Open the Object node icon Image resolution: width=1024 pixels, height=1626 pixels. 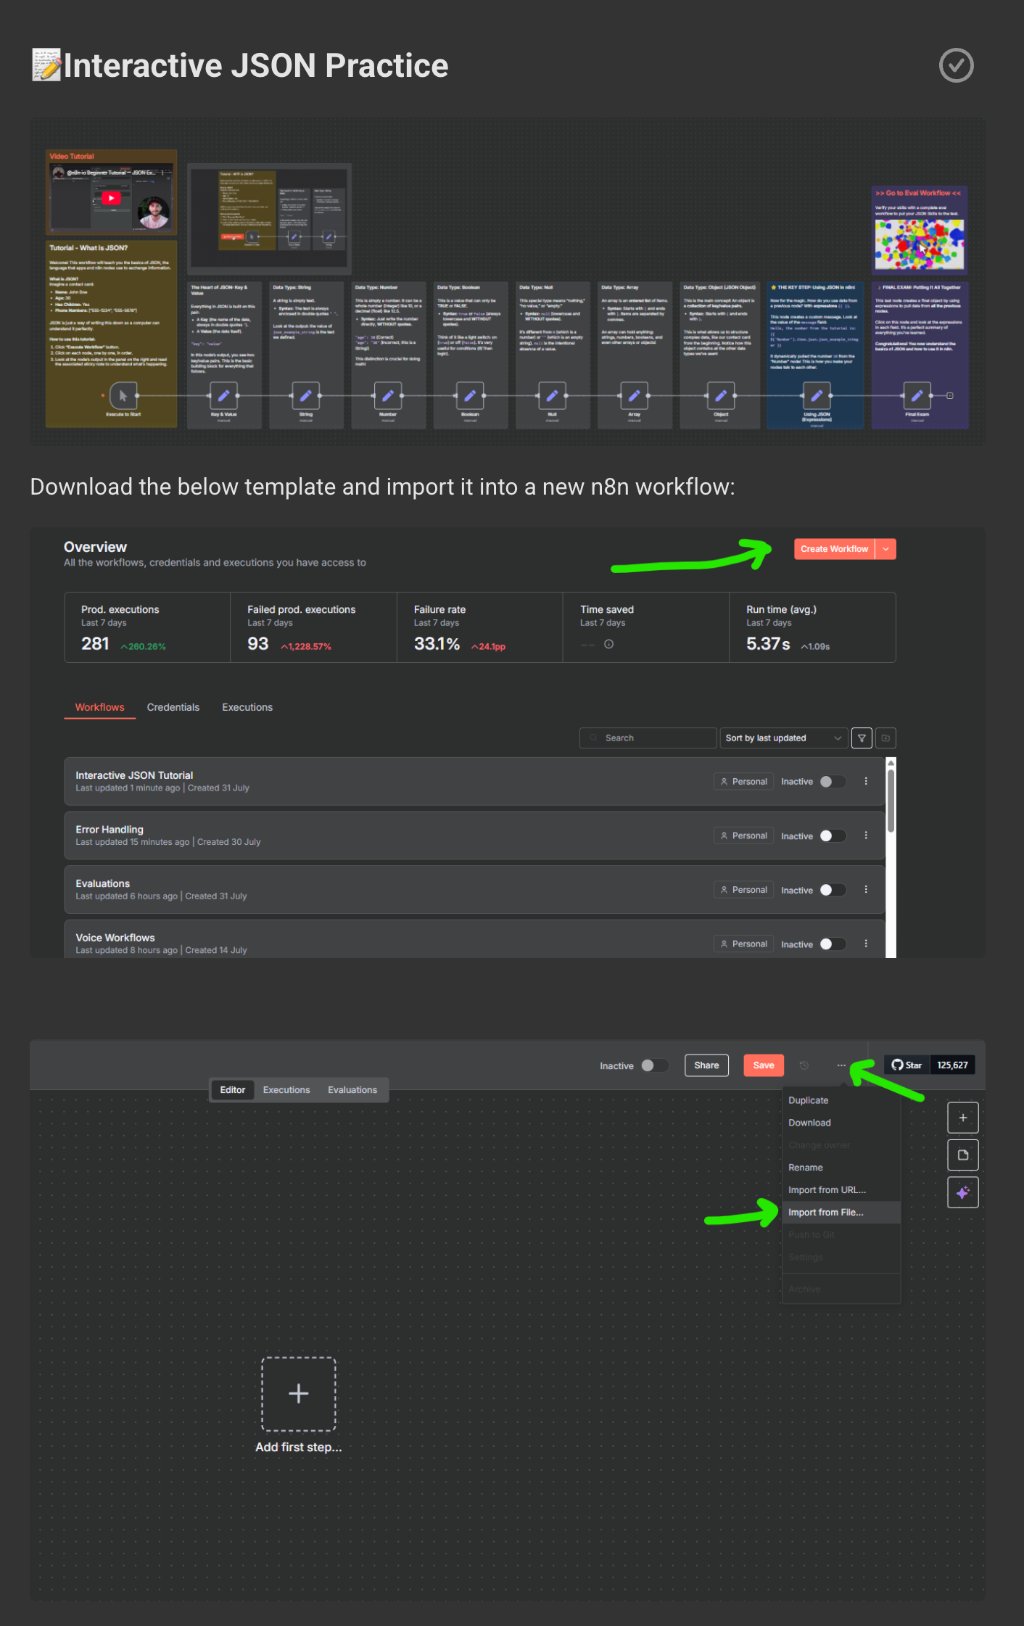[720, 396]
